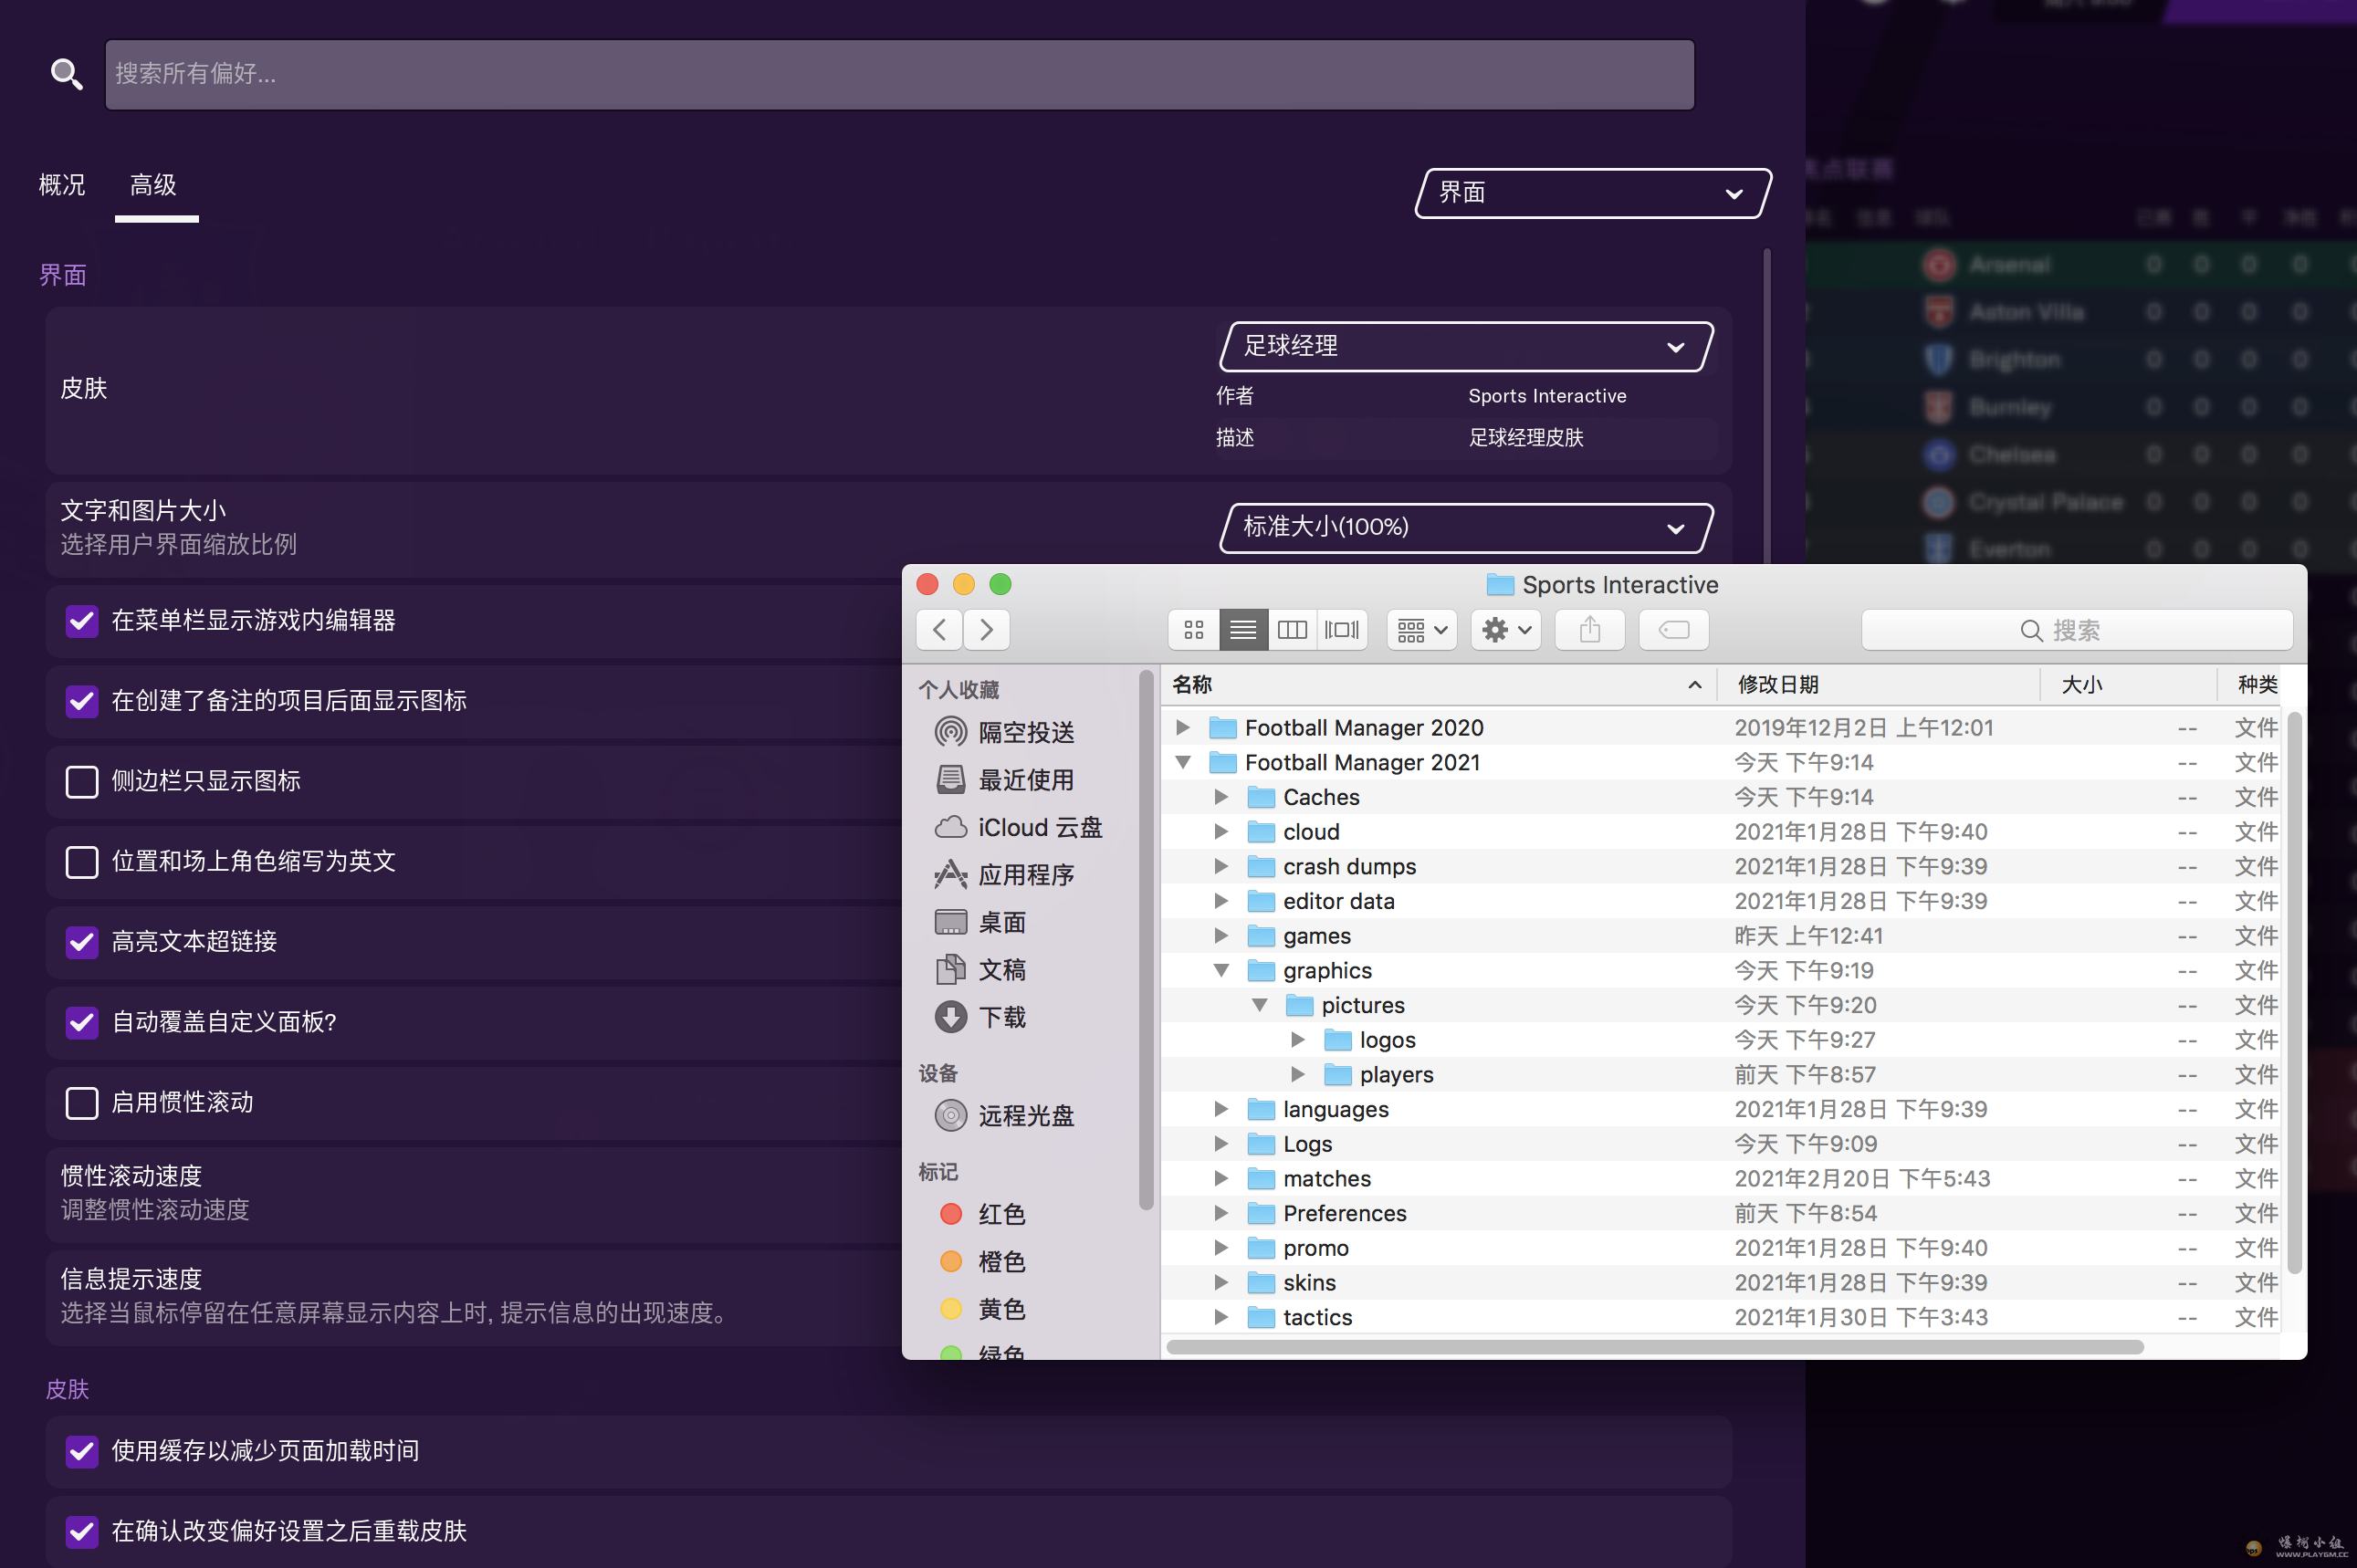This screenshot has height=1568, width=2357.
Task: Select the Preferences folder icon
Action: (1261, 1213)
